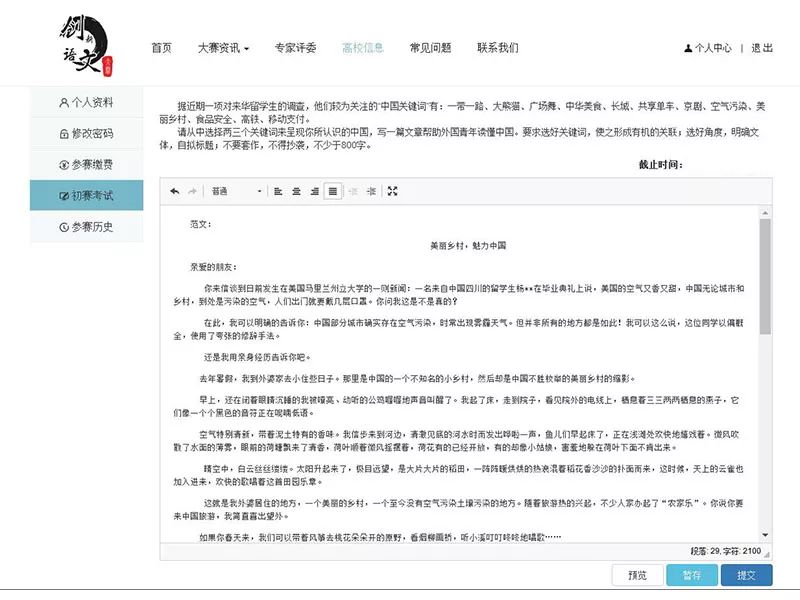This screenshot has height=600, width=800.
Task: Toggle justify alignment button
Action: [x=333, y=191]
